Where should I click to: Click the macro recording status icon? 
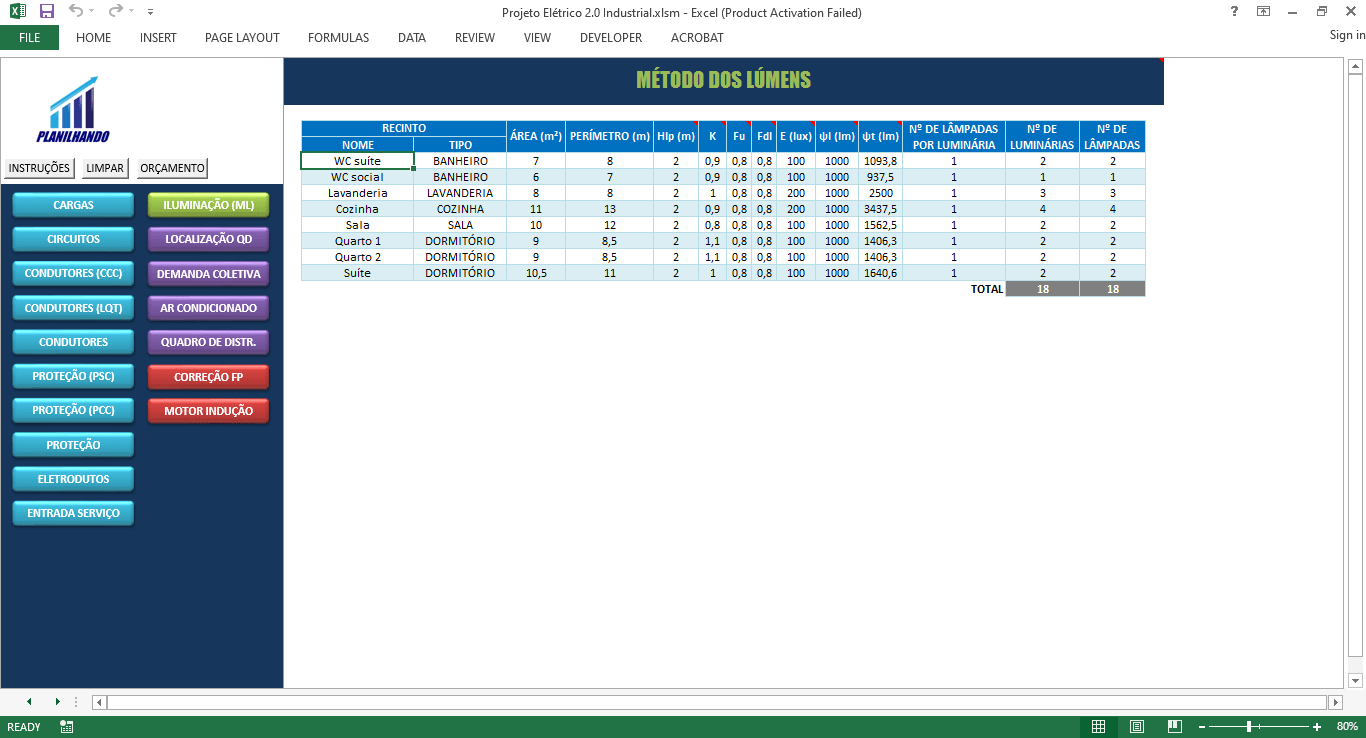(x=67, y=727)
